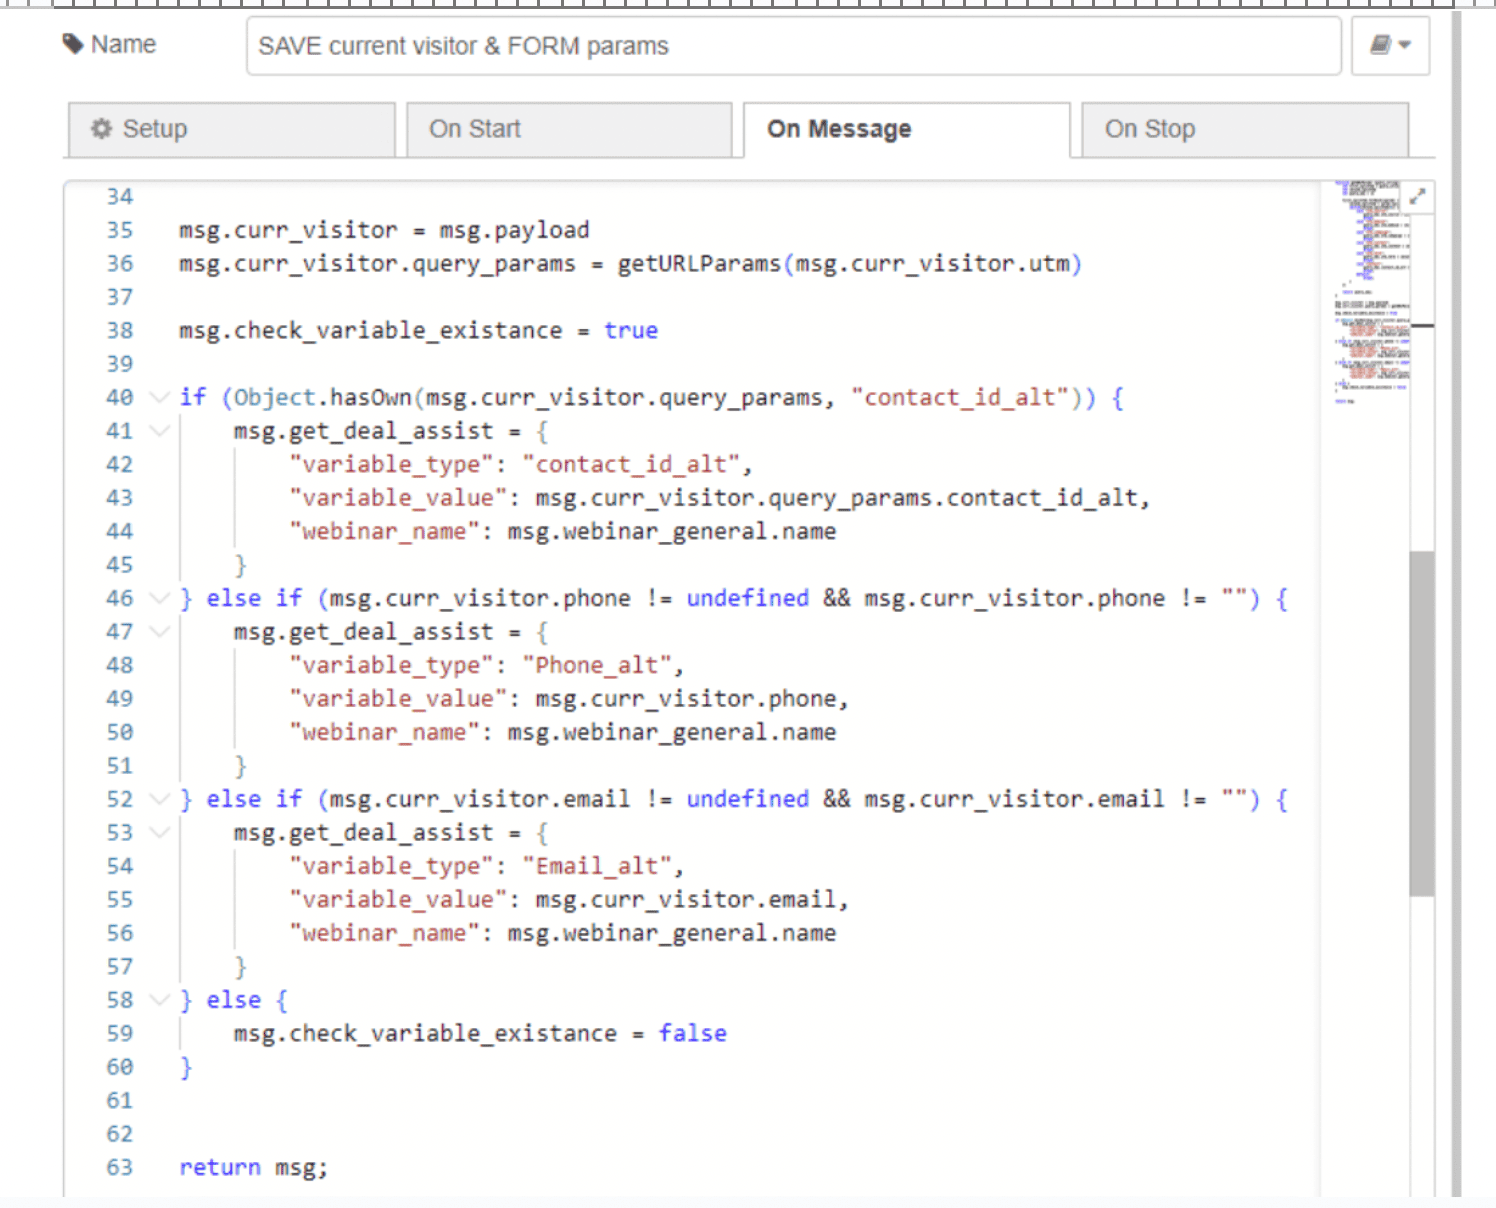Click the editor vertical scrollbar thumb
1496x1208 pixels.
[1421, 722]
